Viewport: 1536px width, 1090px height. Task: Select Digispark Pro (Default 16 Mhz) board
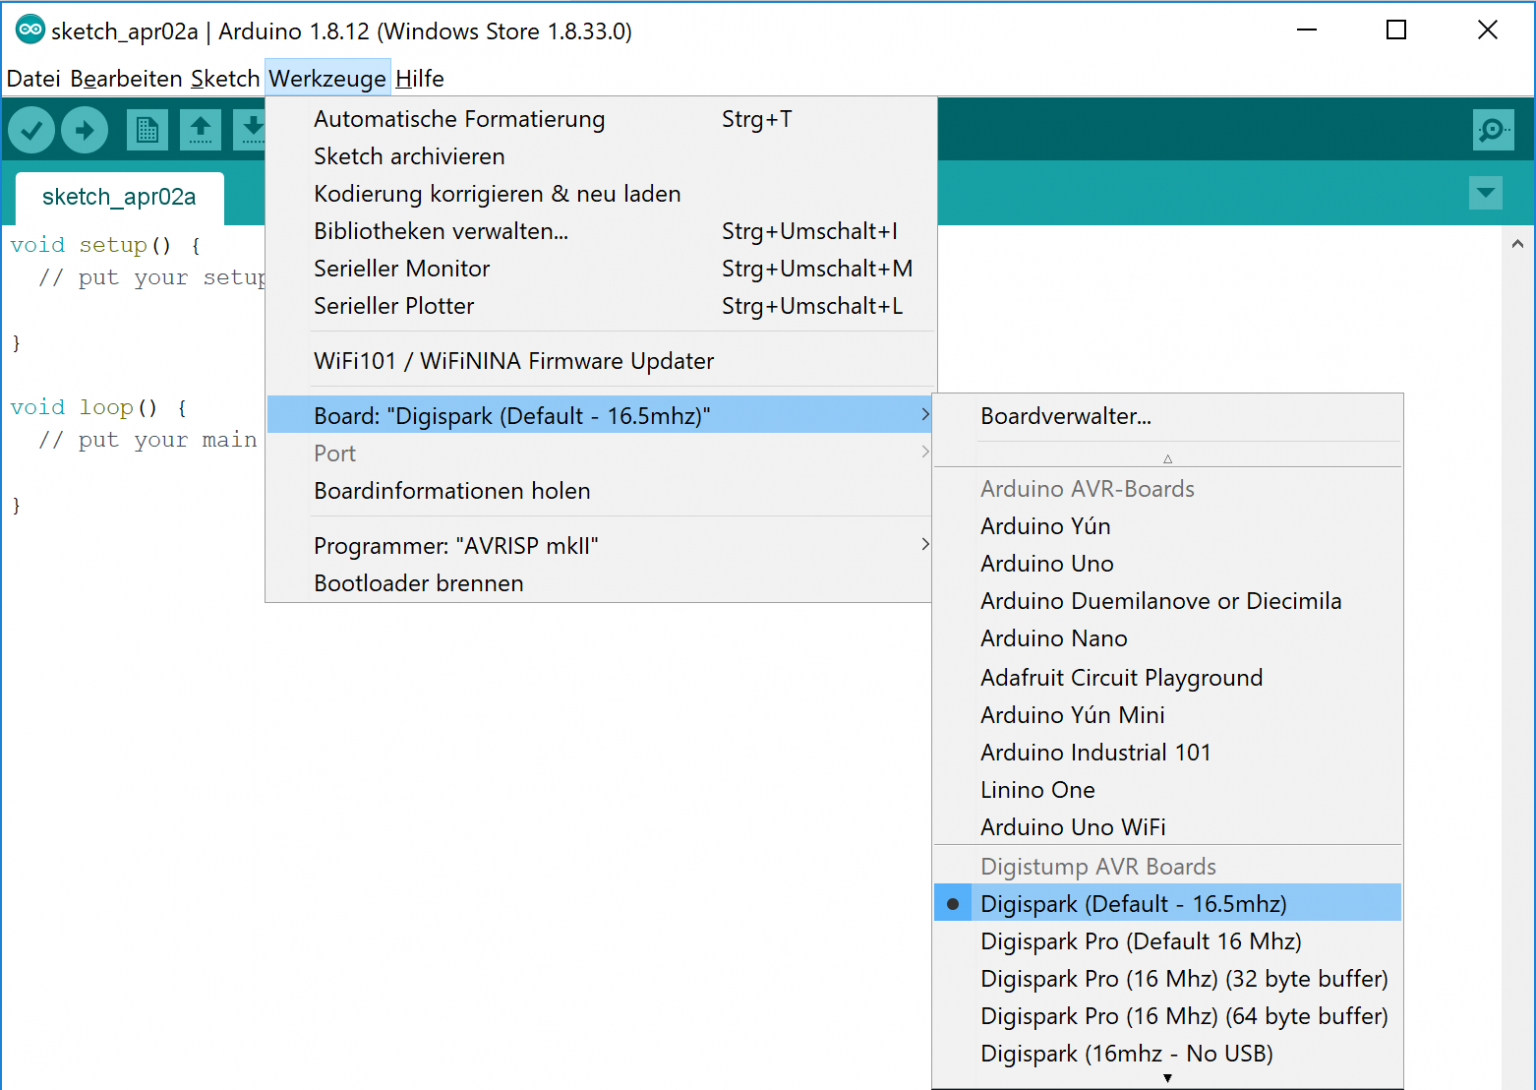tap(1140, 942)
